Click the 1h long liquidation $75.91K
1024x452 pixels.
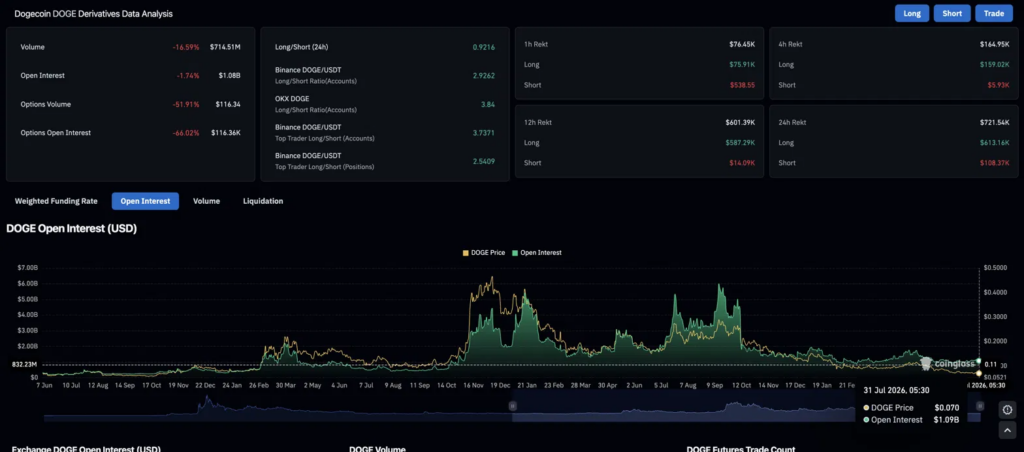[742, 65]
